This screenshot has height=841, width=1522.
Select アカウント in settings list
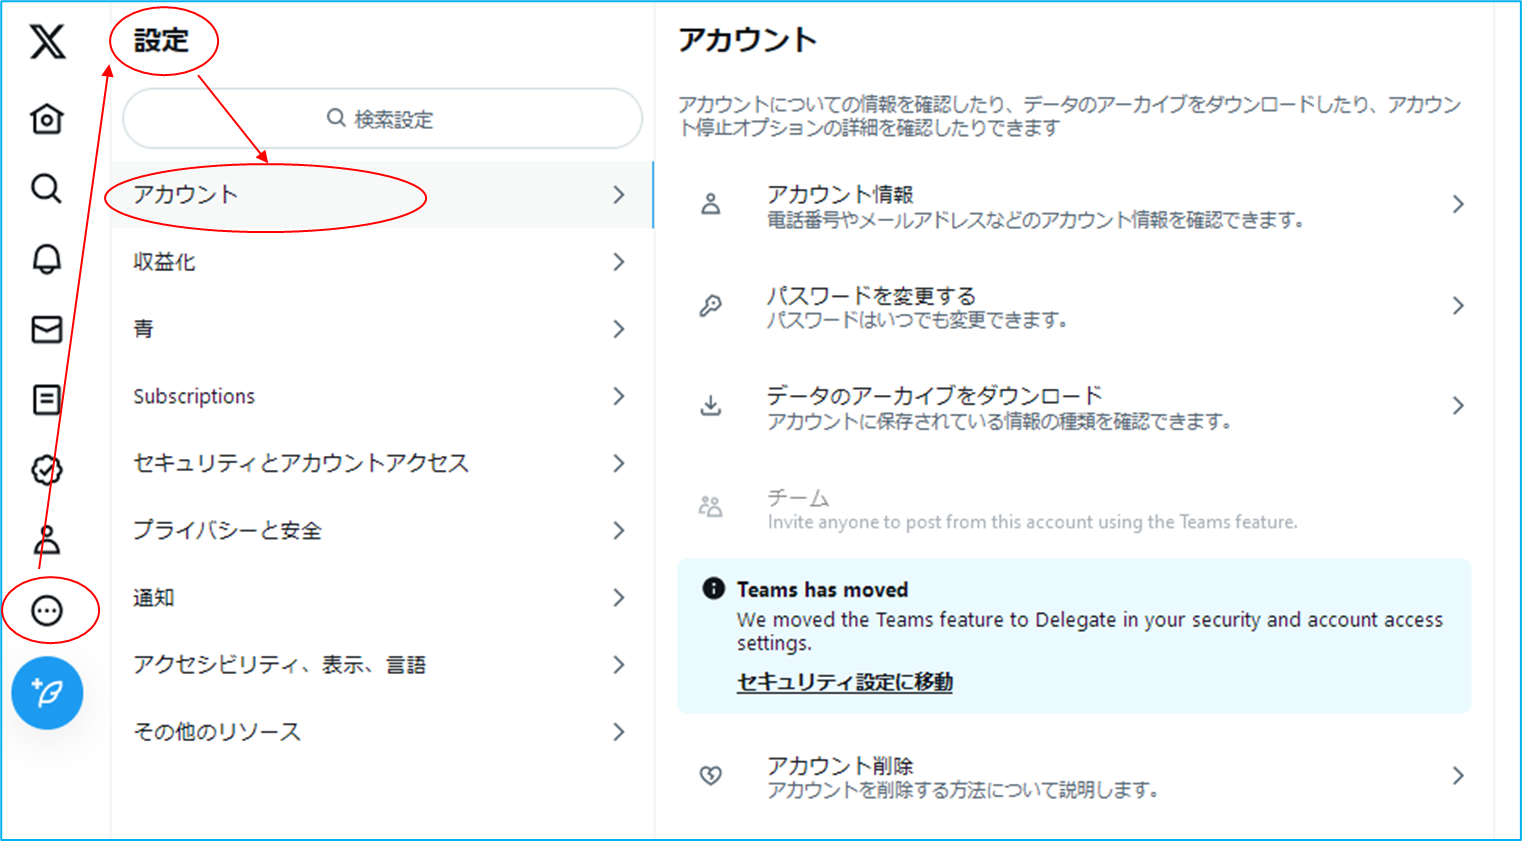(x=382, y=194)
